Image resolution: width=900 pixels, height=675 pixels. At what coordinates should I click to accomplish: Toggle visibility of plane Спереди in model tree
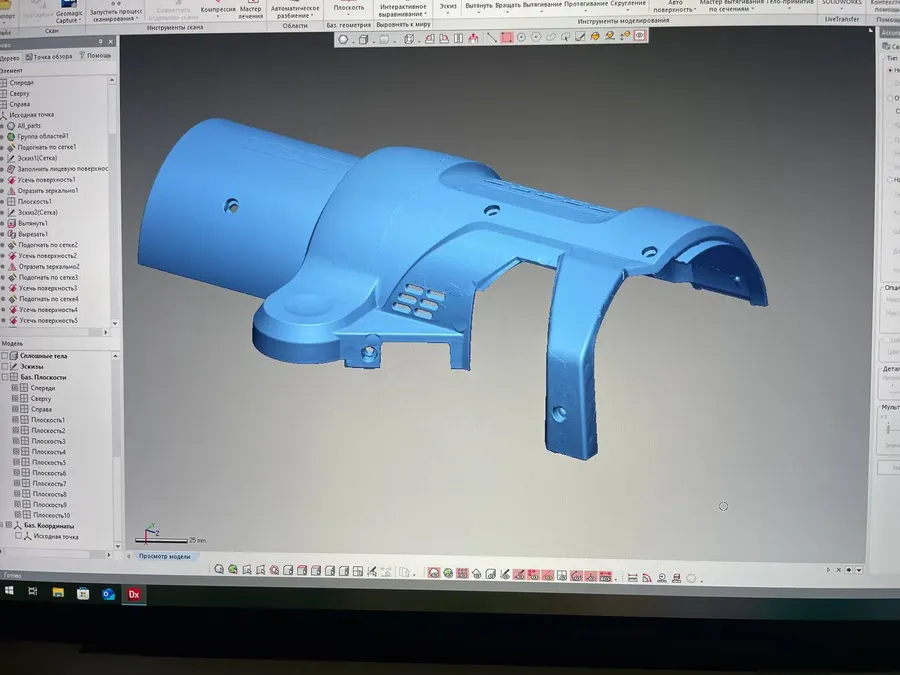(x=15, y=388)
